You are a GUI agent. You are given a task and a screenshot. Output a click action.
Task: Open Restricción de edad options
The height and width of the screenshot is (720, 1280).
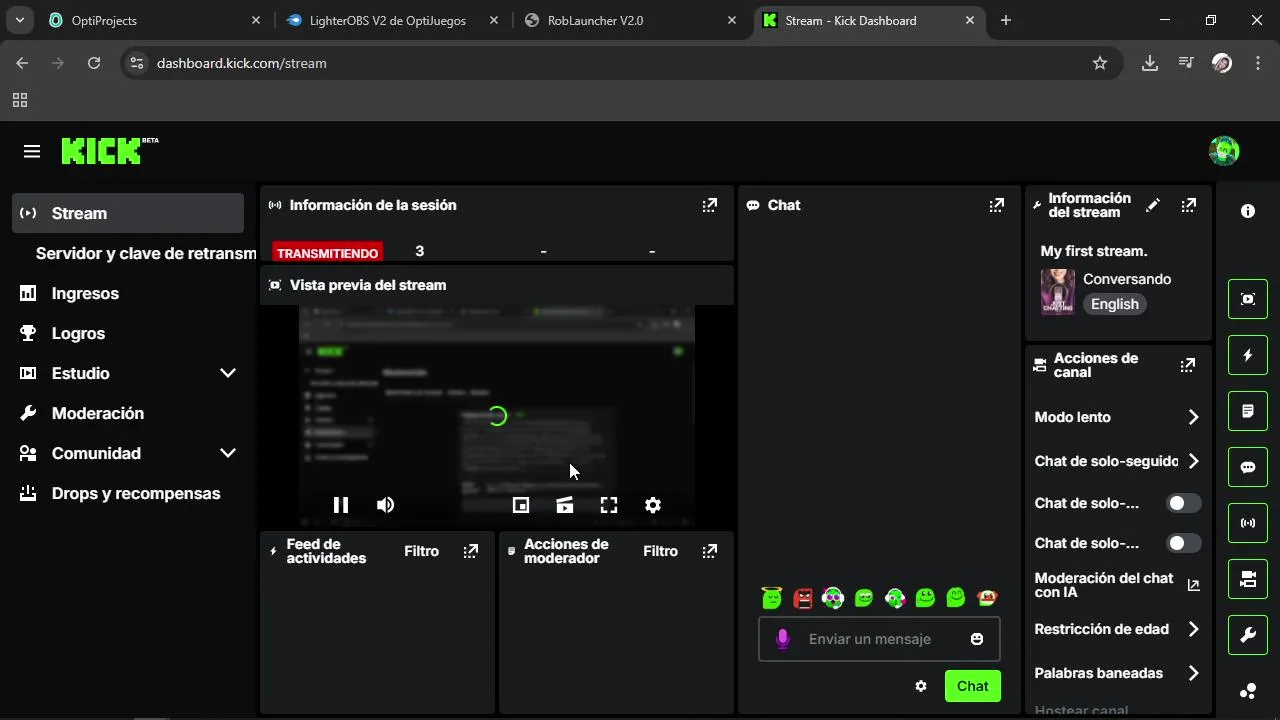pos(1117,629)
